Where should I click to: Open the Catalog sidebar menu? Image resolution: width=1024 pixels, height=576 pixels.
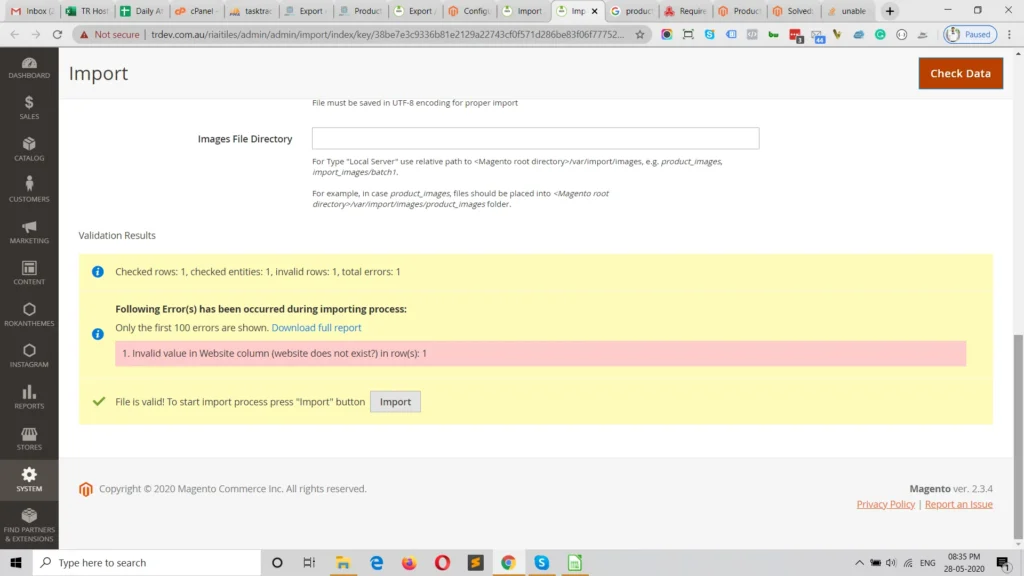click(x=29, y=149)
